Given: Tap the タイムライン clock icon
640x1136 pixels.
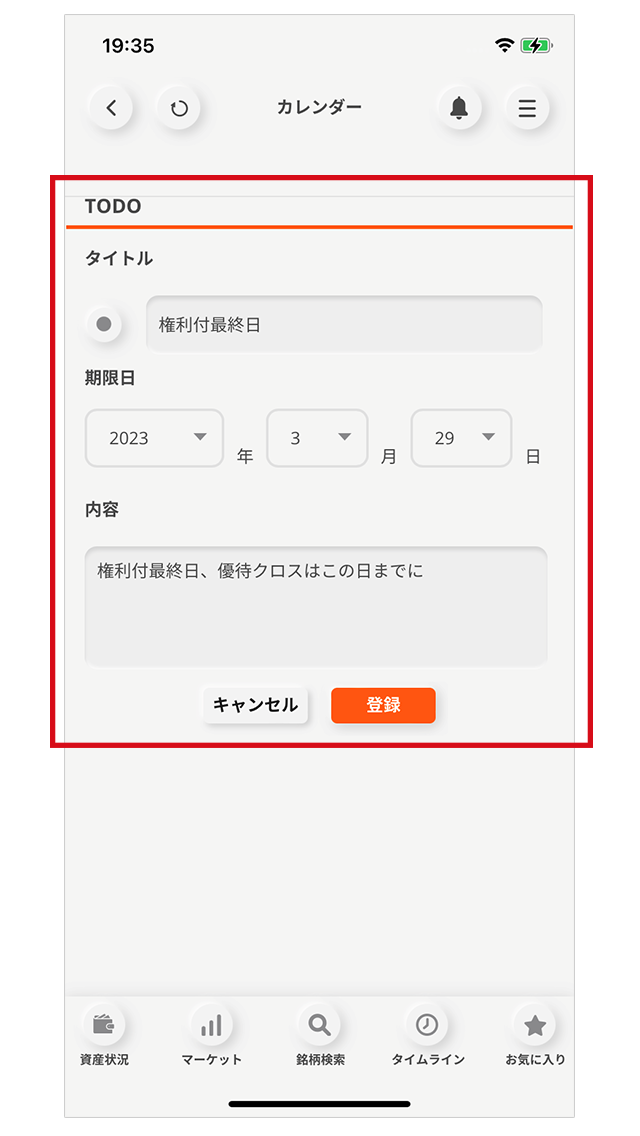Looking at the screenshot, I should [427, 1024].
